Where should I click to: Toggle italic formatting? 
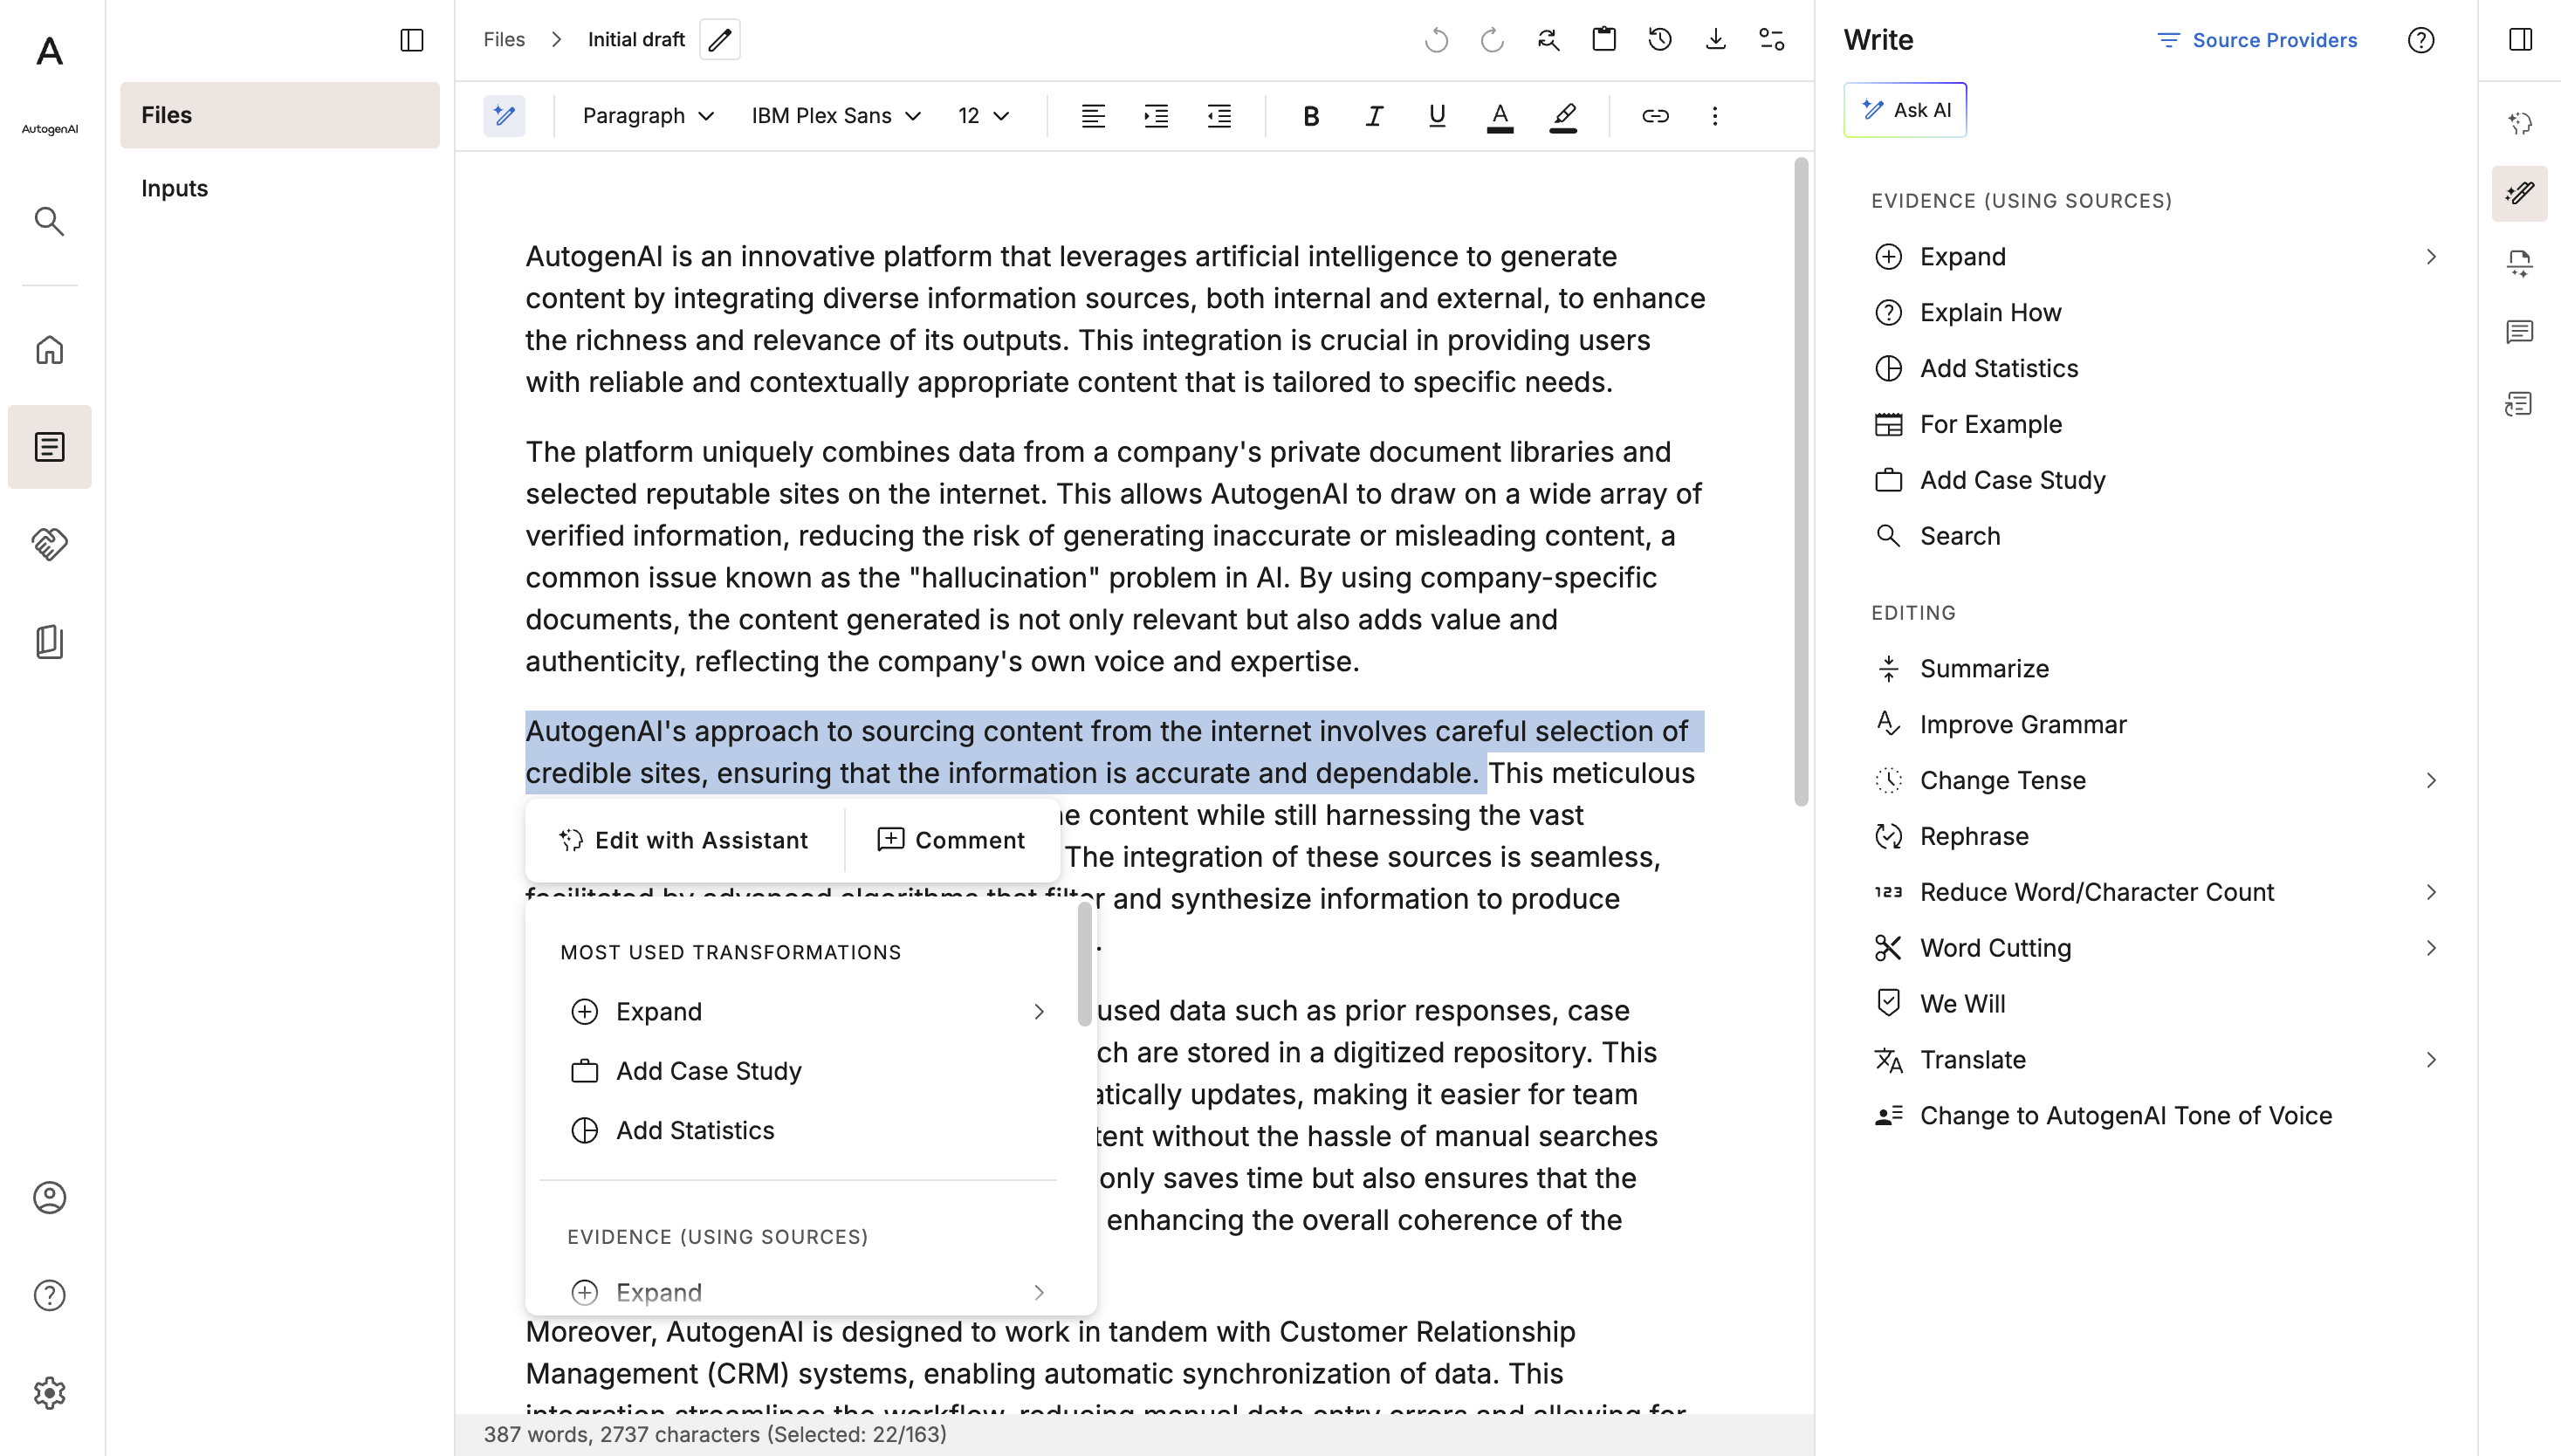tap(1374, 116)
